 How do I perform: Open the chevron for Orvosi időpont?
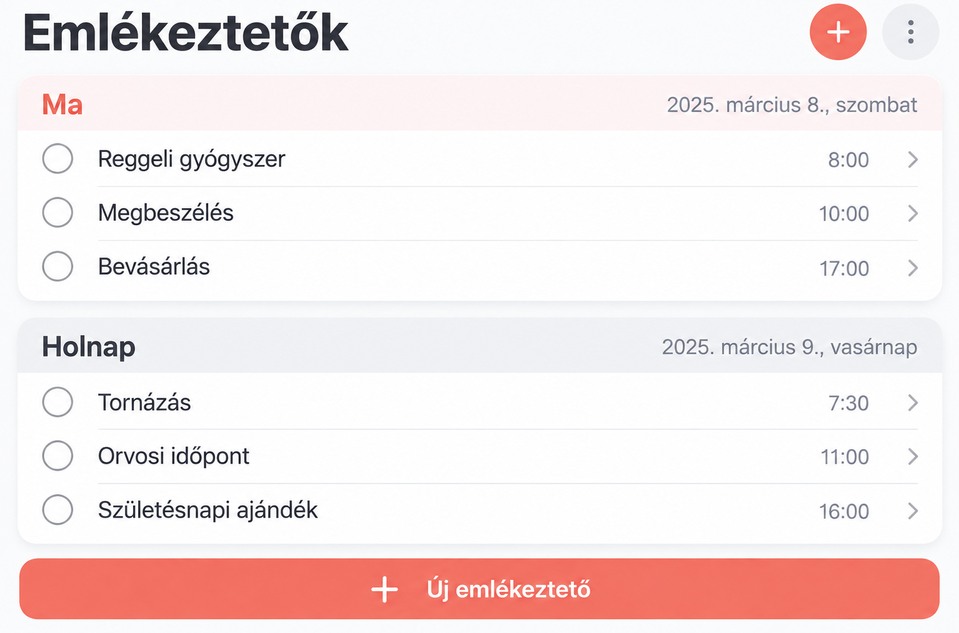[x=913, y=456]
